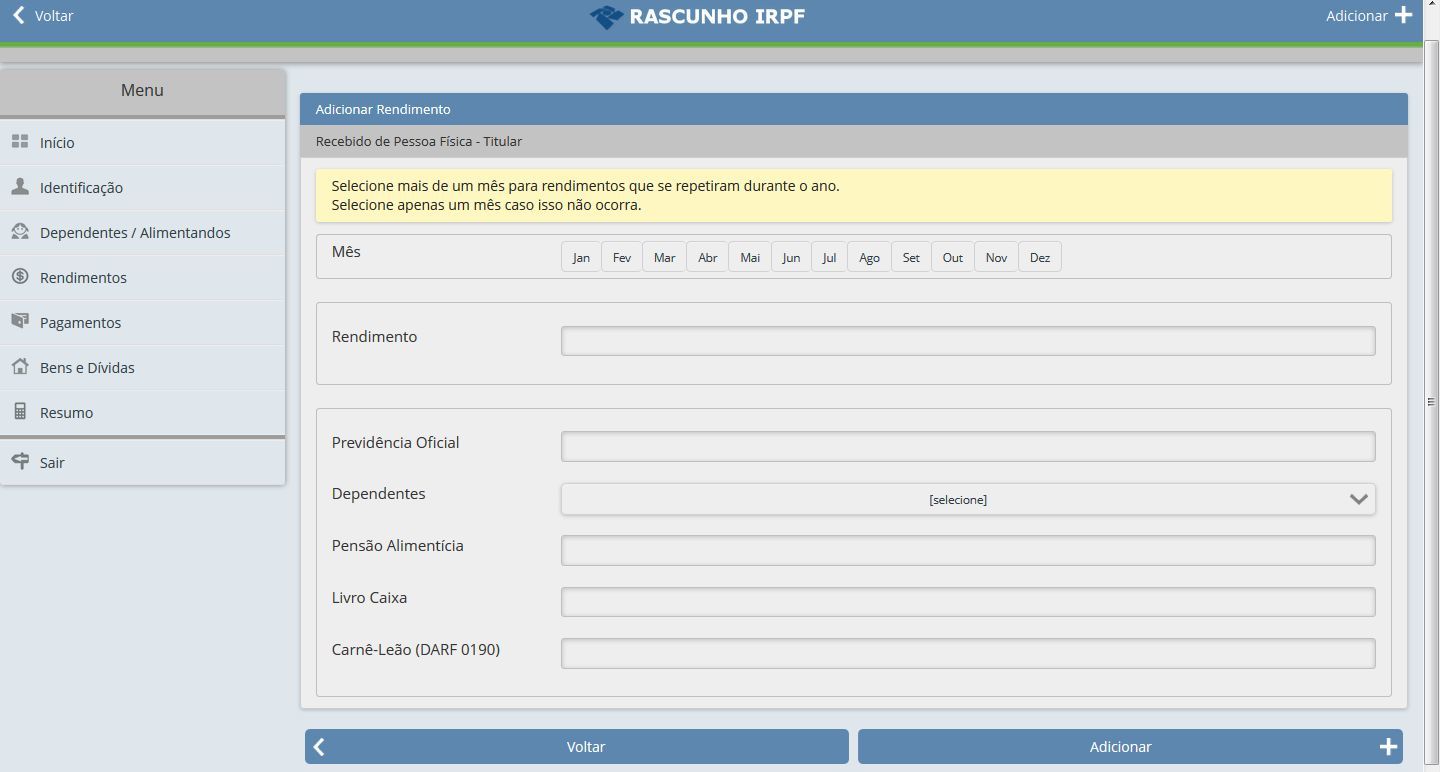This screenshot has height=772, width=1440.
Task: Click the Livro Caixa label
Action: point(369,598)
